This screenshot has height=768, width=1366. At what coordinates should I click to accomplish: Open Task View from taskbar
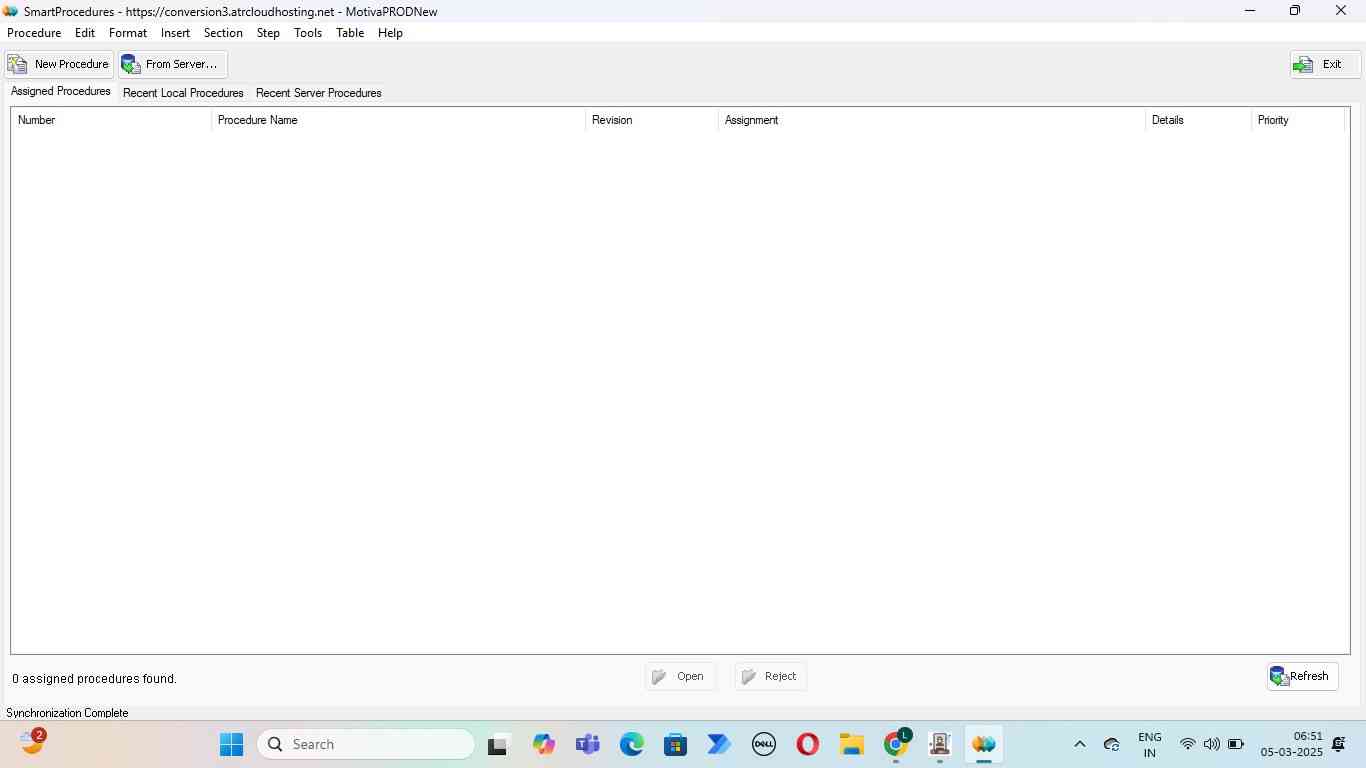[498, 745]
